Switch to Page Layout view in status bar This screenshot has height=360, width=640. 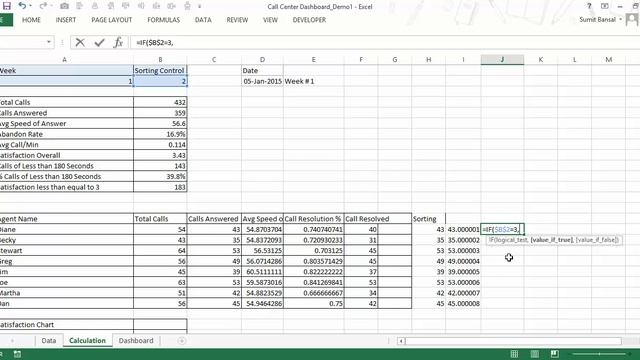(x=535, y=354)
